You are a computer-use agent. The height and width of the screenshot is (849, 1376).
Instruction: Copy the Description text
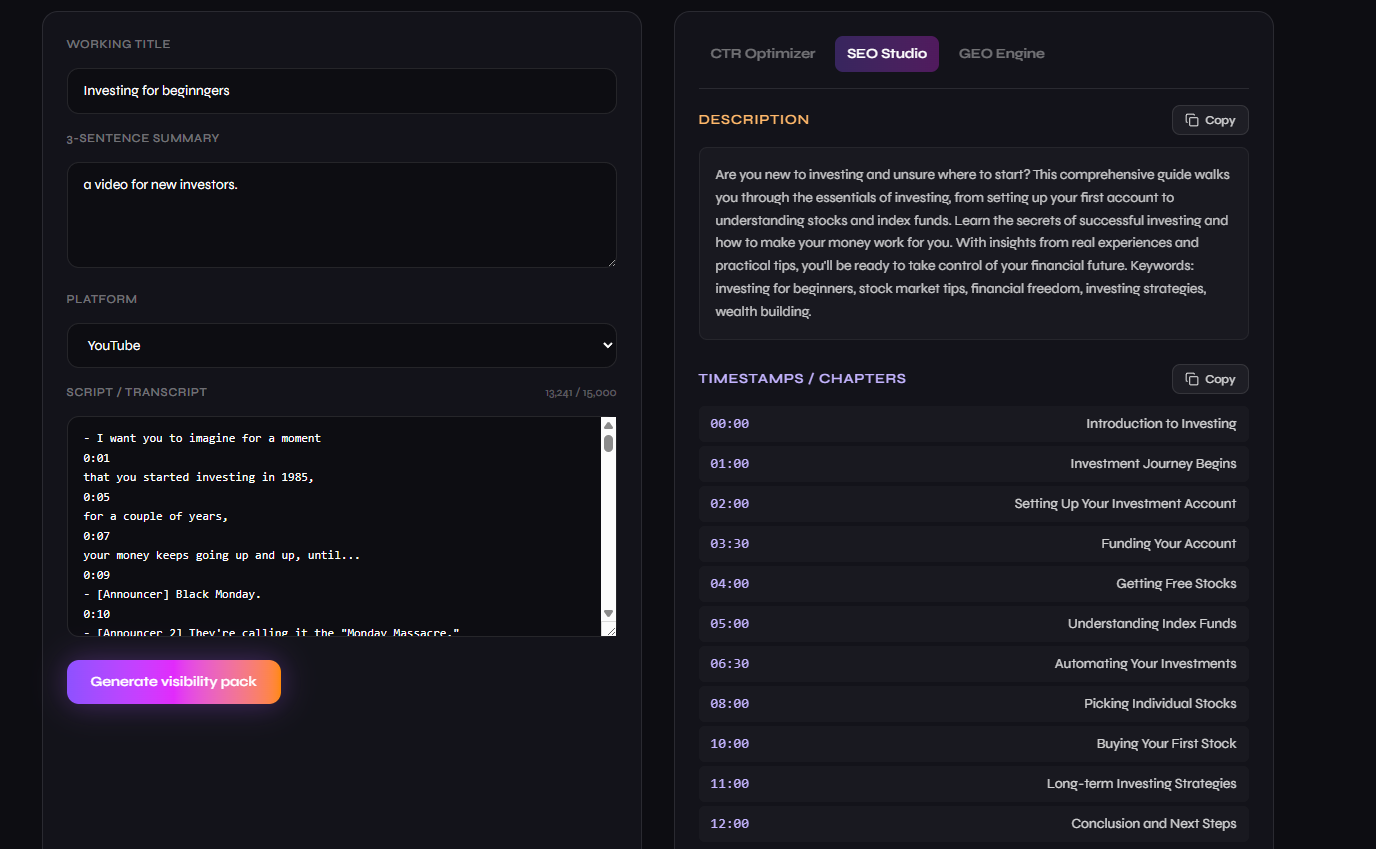pyautogui.click(x=1210, y=120)
